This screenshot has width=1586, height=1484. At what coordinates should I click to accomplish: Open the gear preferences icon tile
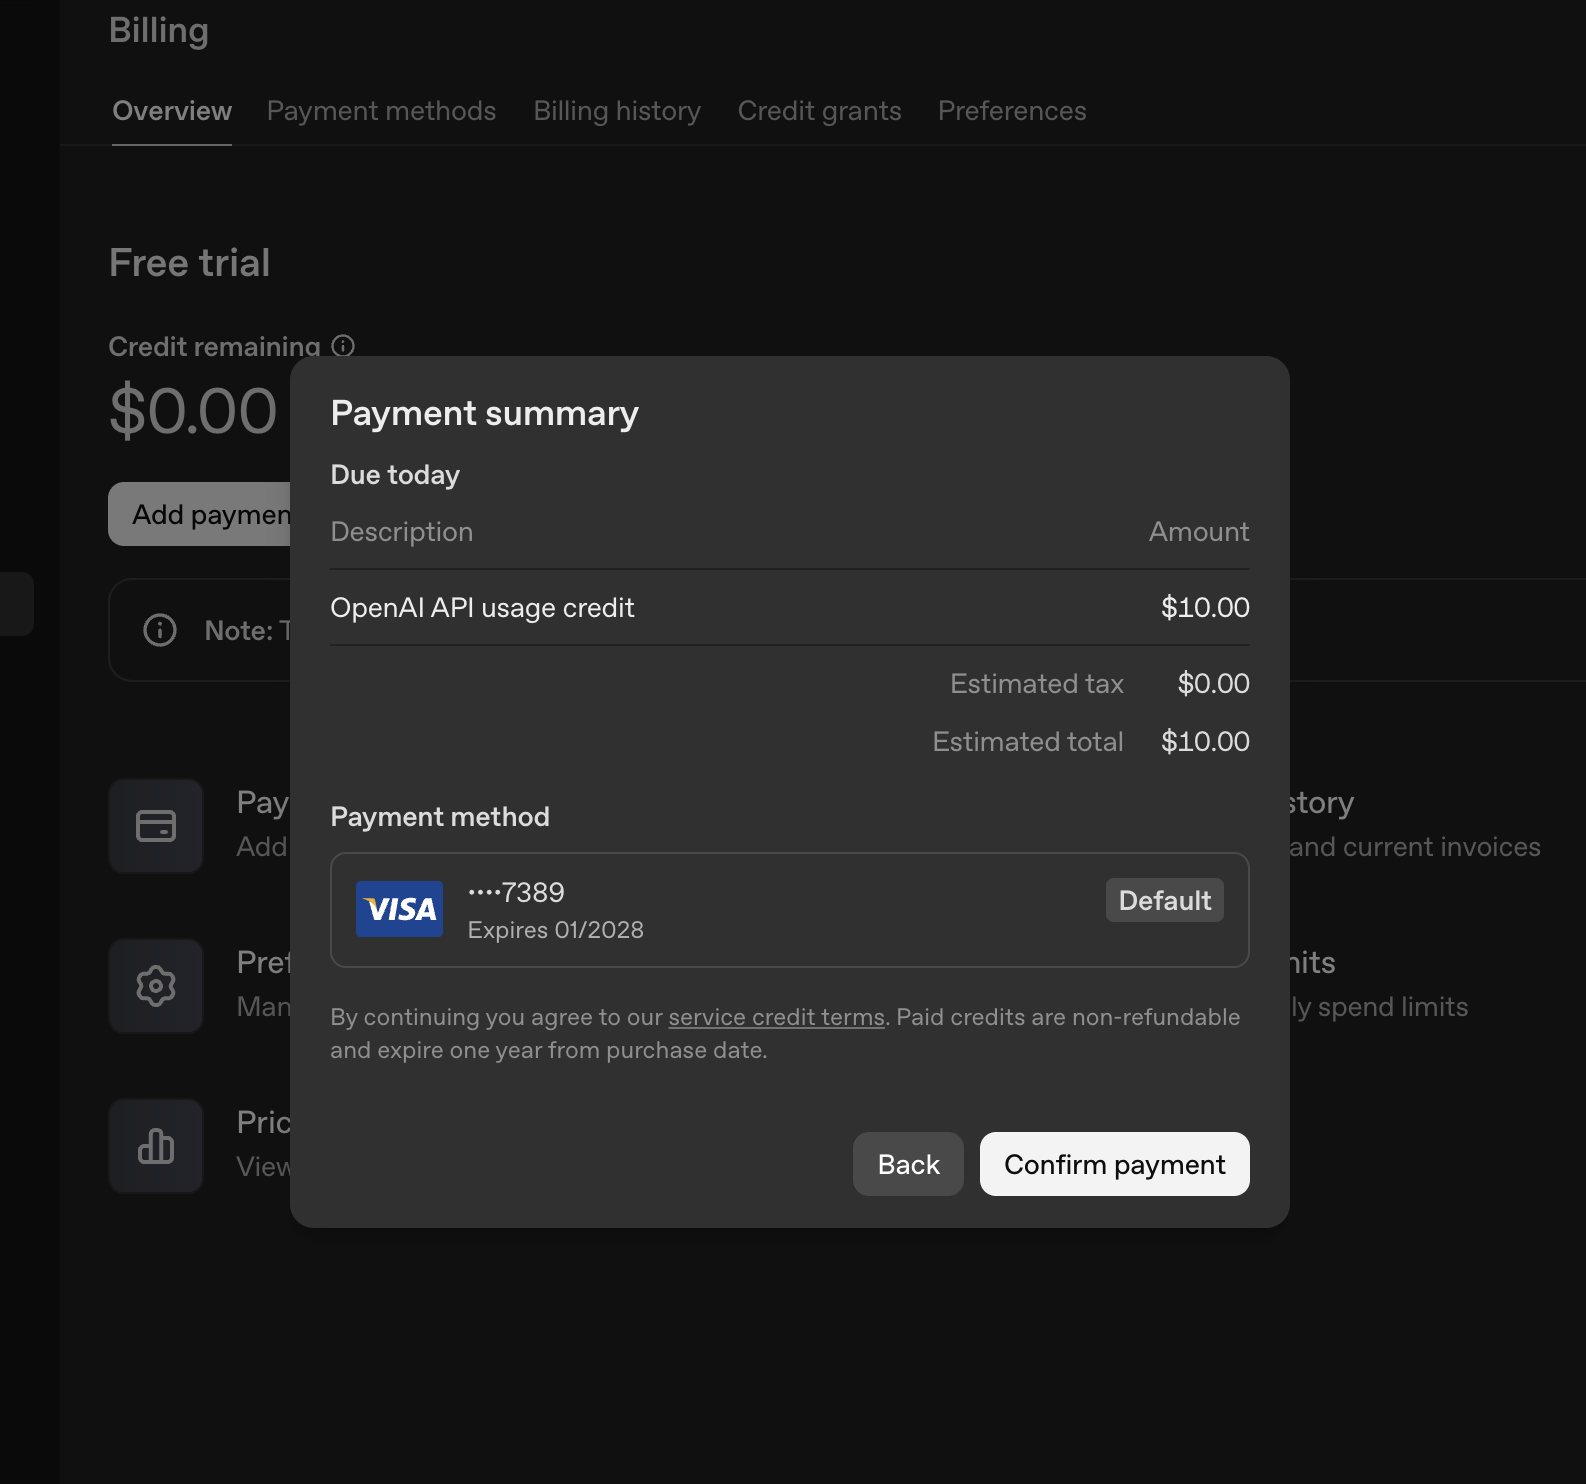click(156, 986)
